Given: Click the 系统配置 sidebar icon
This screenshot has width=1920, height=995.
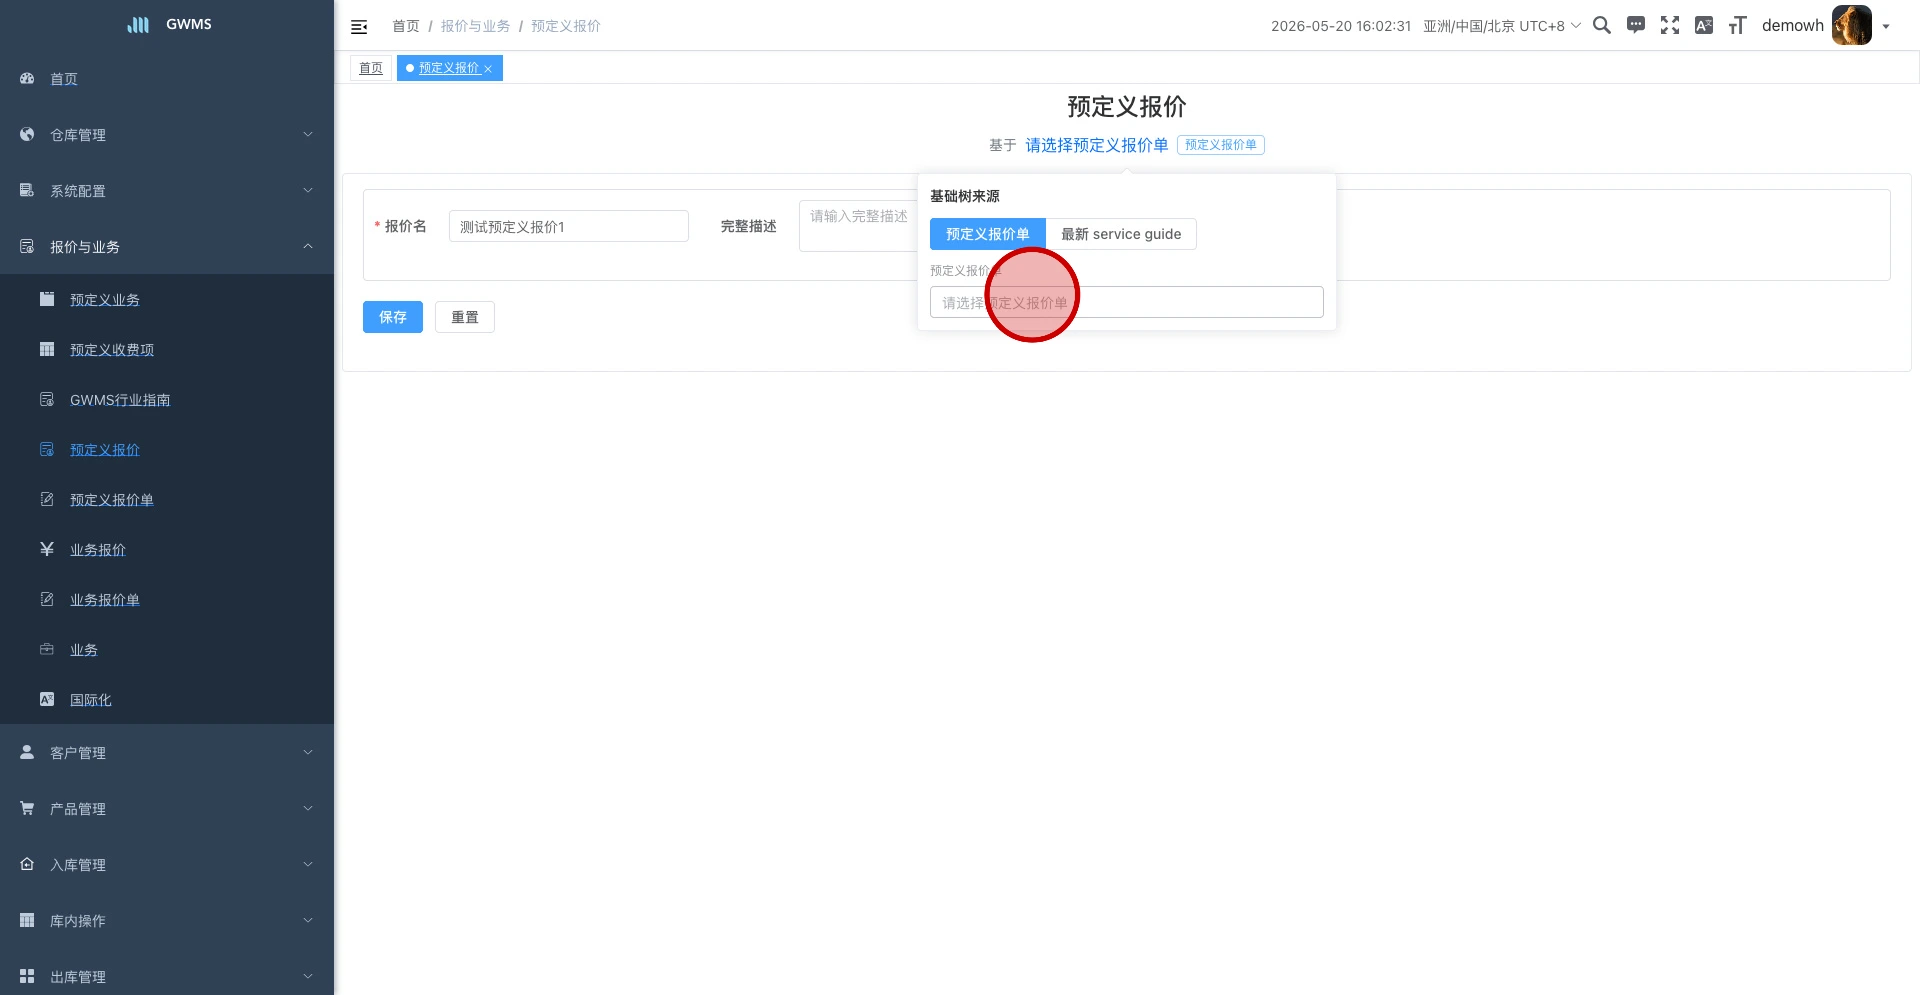Looking at the screenshot, I should (x=27, y=190).
